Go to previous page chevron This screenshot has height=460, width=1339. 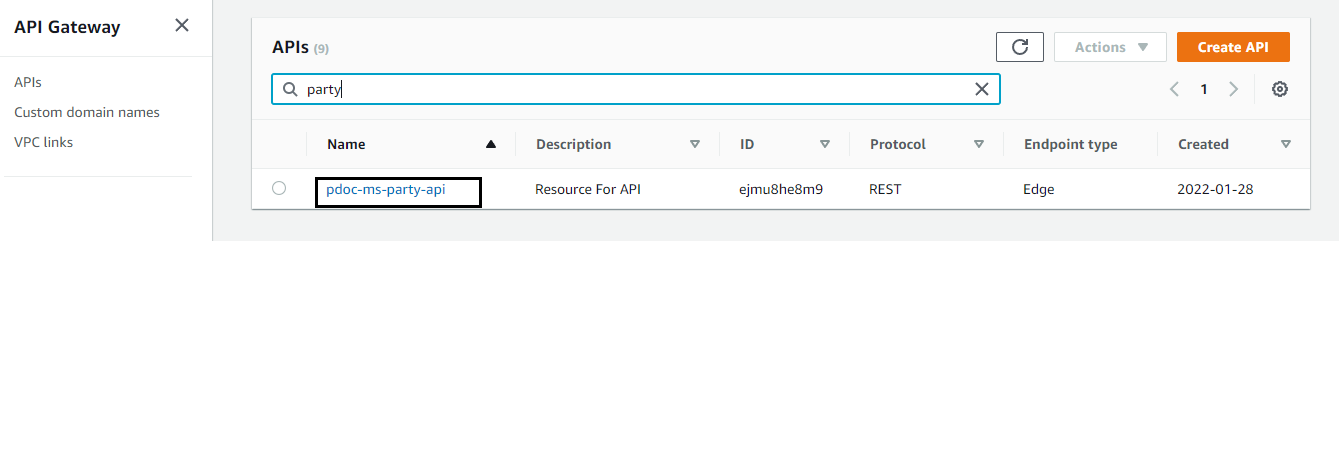tap(1175, 89)
